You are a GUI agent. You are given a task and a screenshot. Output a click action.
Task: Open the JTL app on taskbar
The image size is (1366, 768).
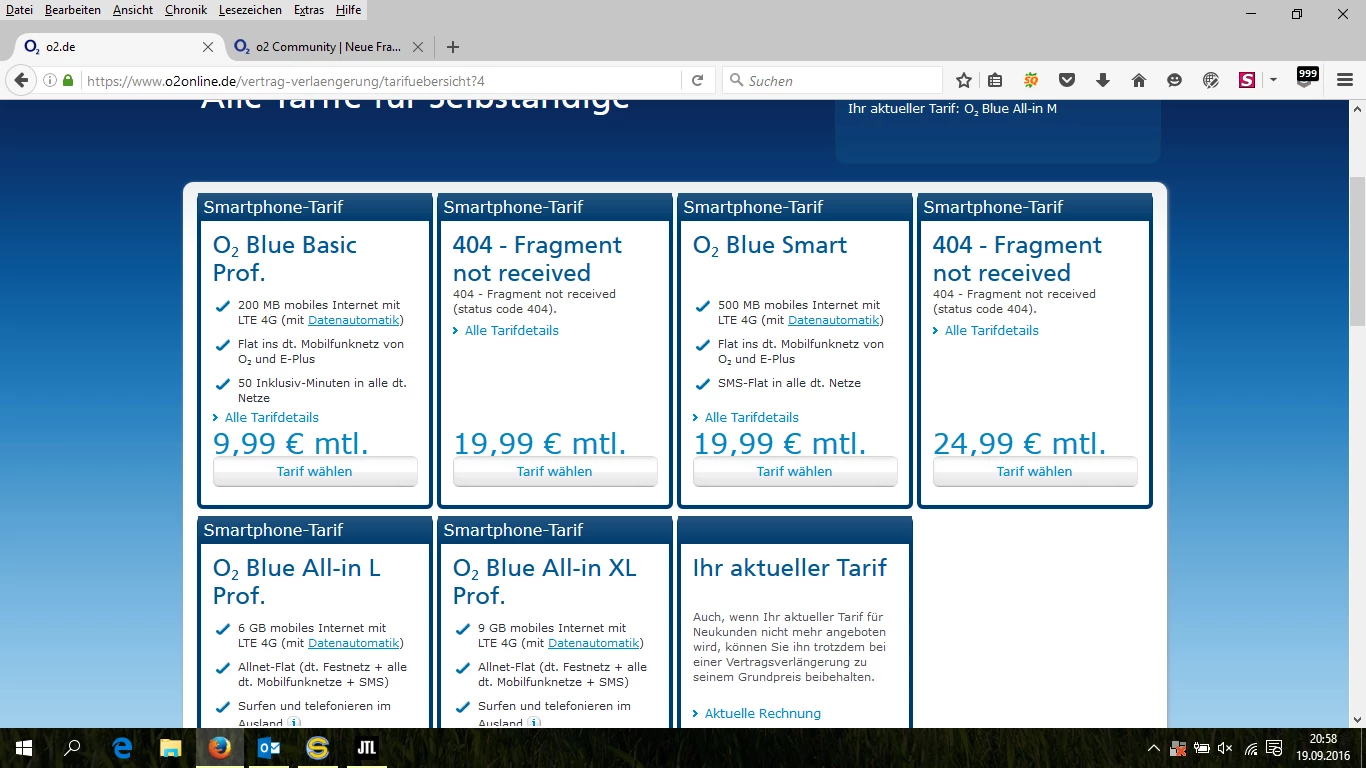366,748
